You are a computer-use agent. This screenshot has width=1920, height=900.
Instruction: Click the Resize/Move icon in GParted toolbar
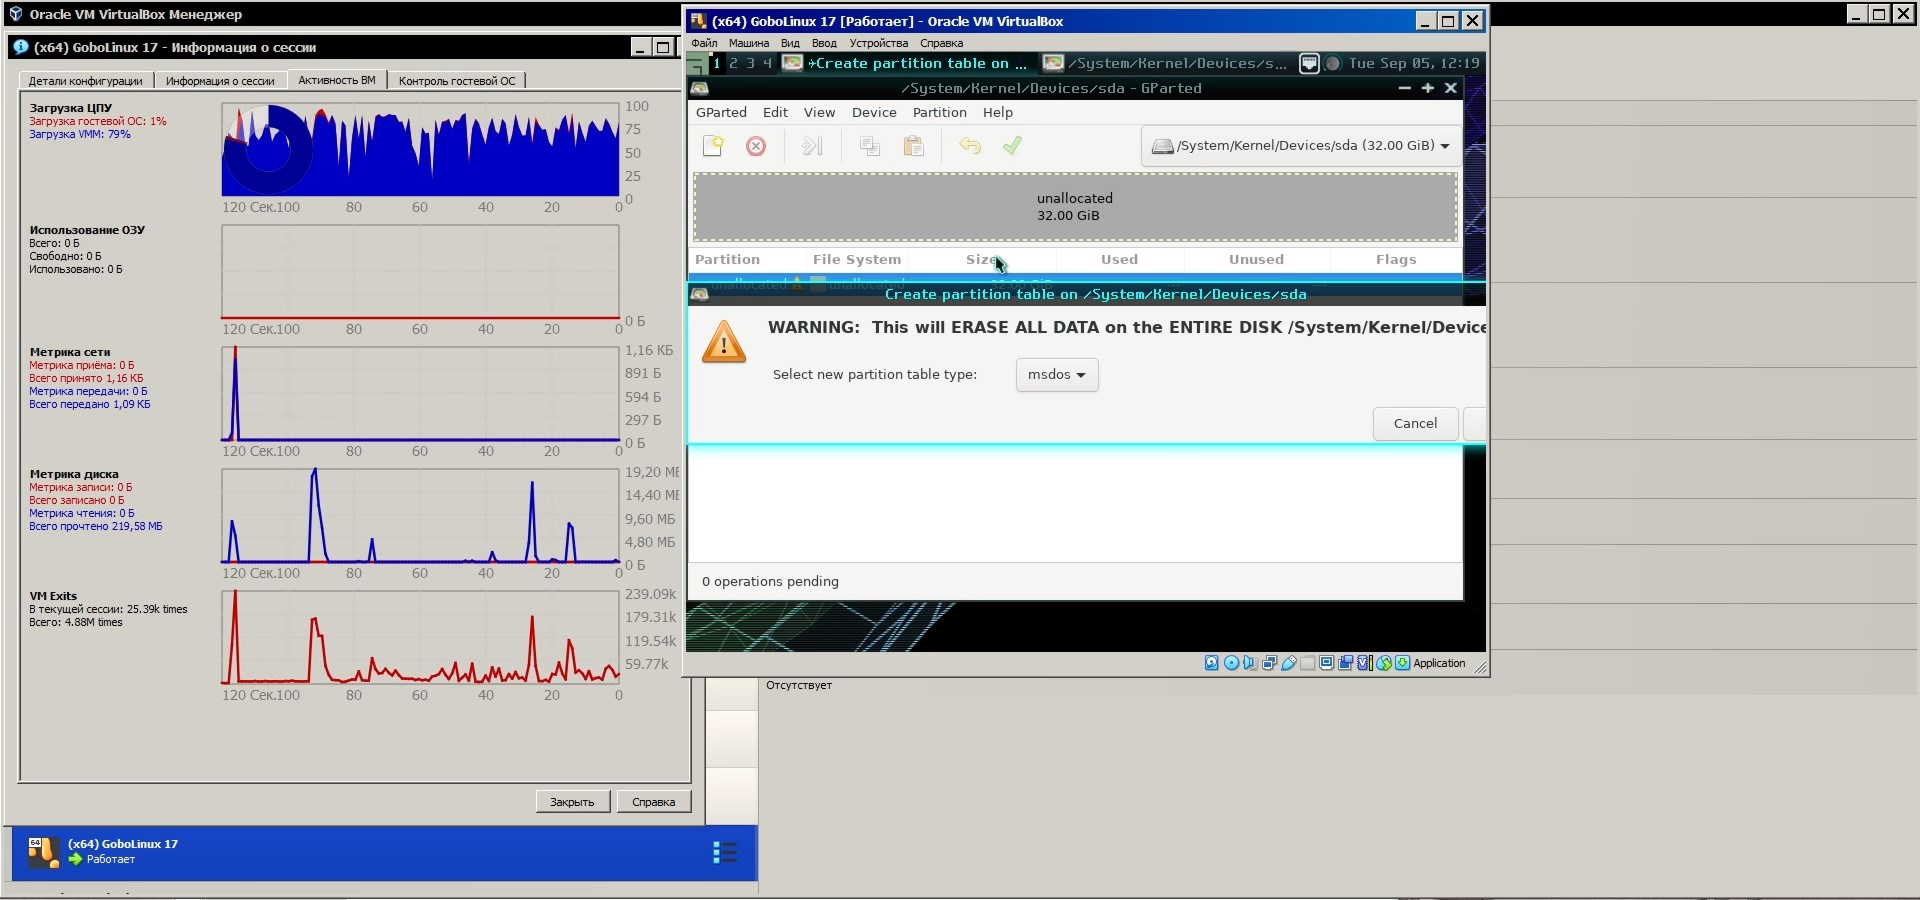point(812,146)
